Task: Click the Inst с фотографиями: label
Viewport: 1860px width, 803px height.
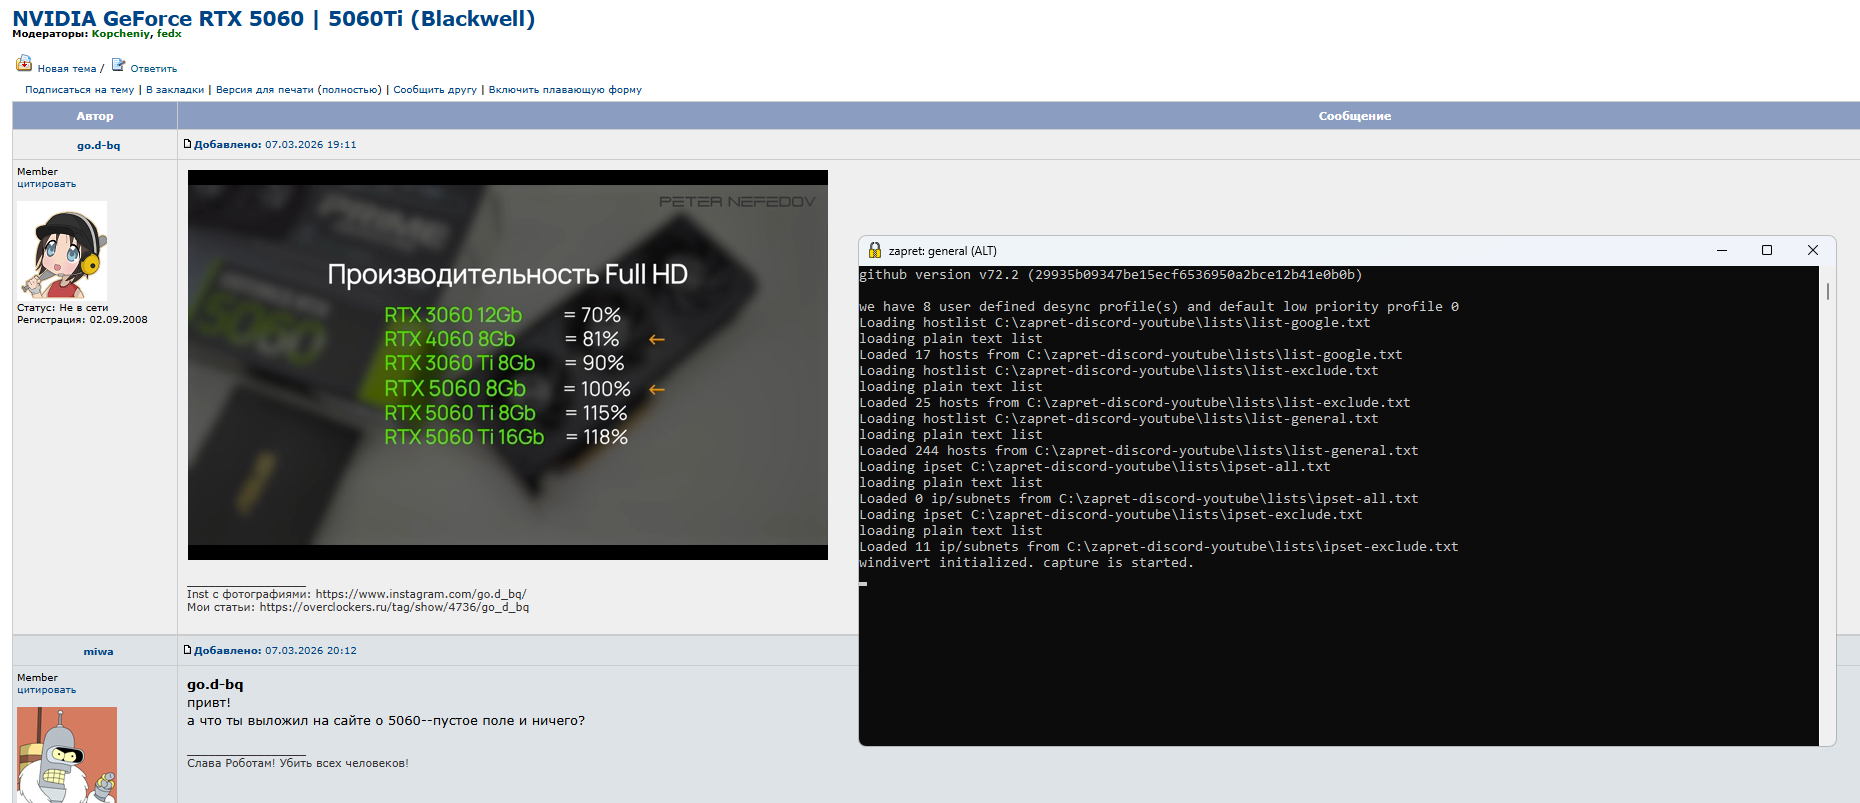Action: 249,594
